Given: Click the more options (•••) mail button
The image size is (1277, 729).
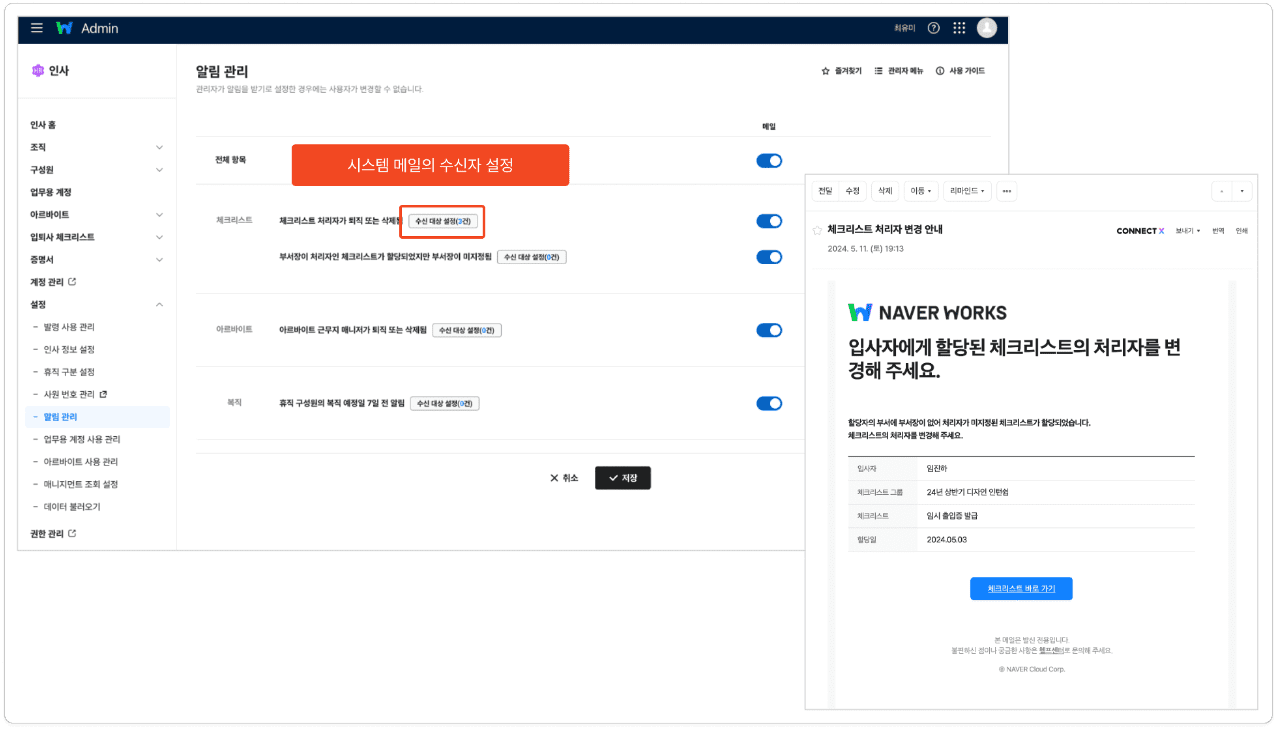Looking at the screenshot, I should (x=1006, y=191).
